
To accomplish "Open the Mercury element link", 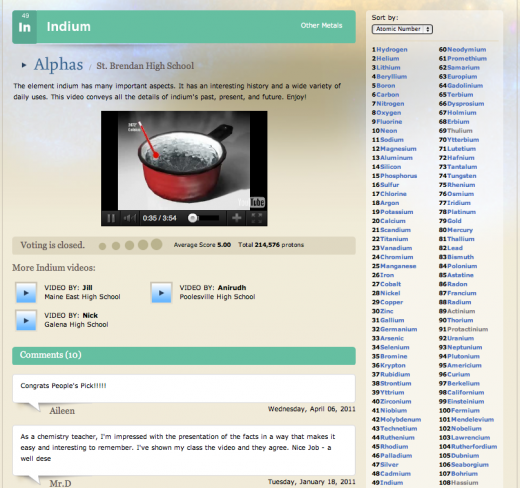I will [x=460, y=230].
